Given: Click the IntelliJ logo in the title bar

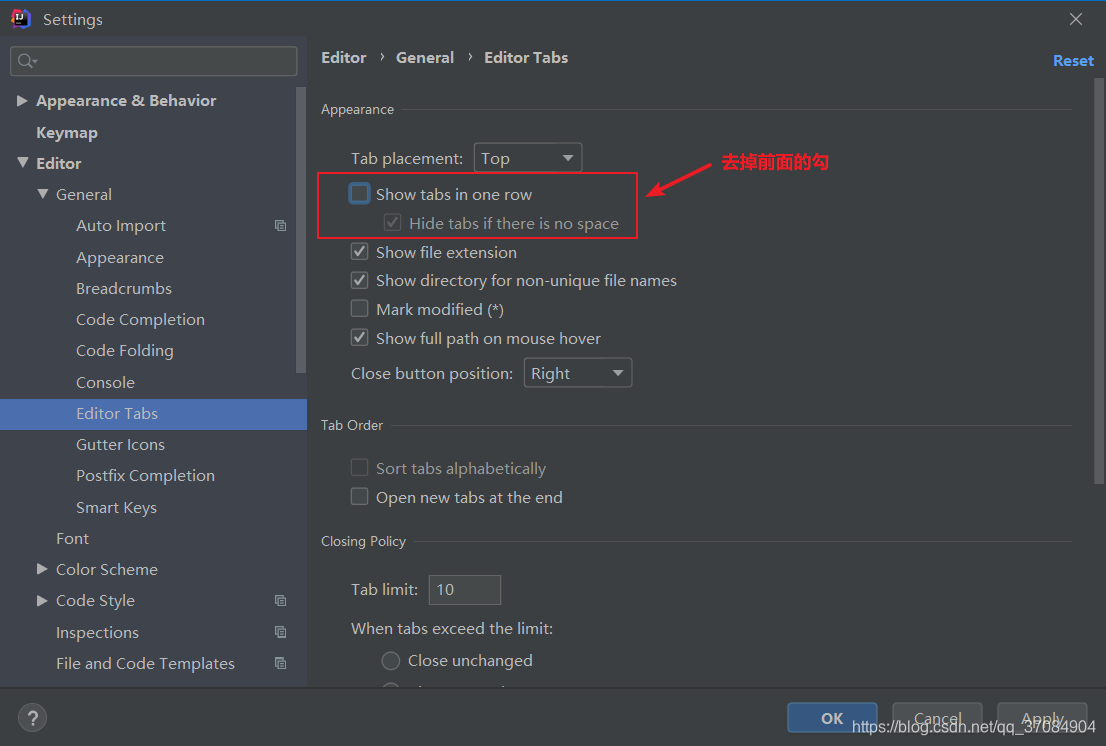Looking at the screenshot, I should pos(21,18).
